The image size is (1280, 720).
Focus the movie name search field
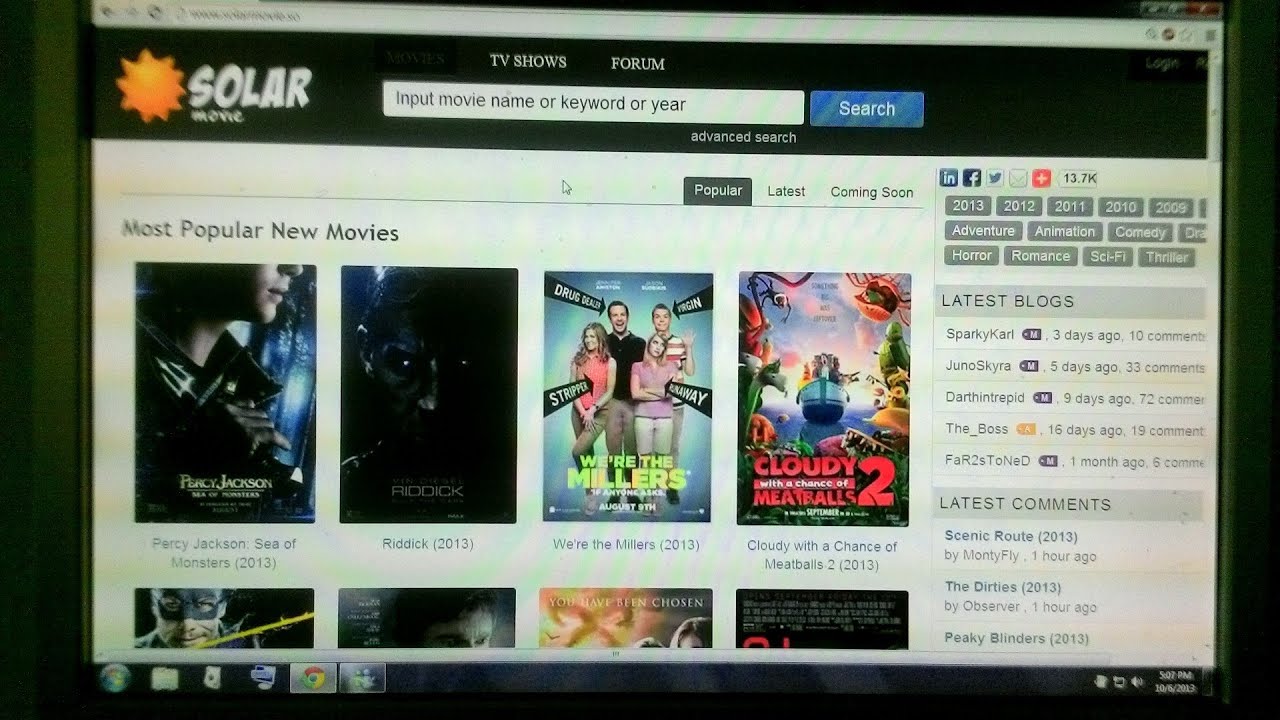coord(593,105)
